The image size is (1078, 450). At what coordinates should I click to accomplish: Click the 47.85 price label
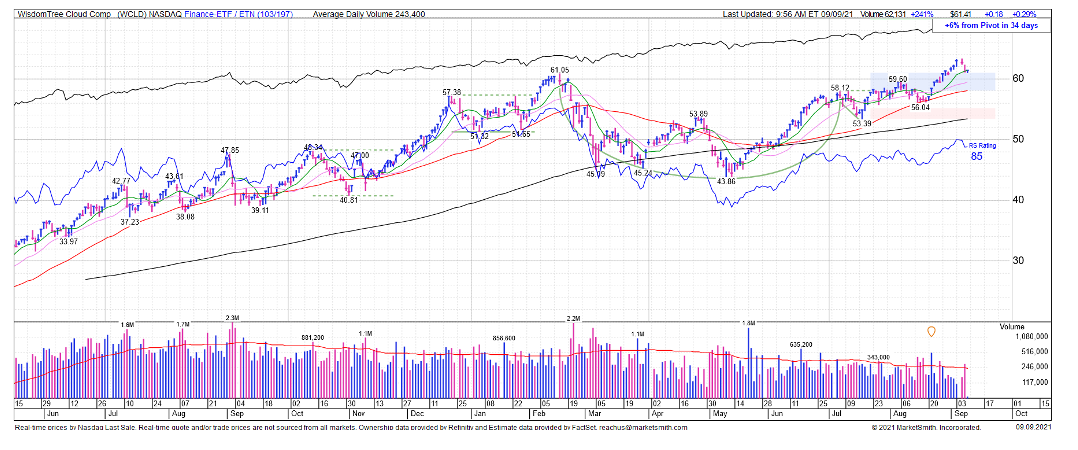pyautogui.click(x=231, y=150)
